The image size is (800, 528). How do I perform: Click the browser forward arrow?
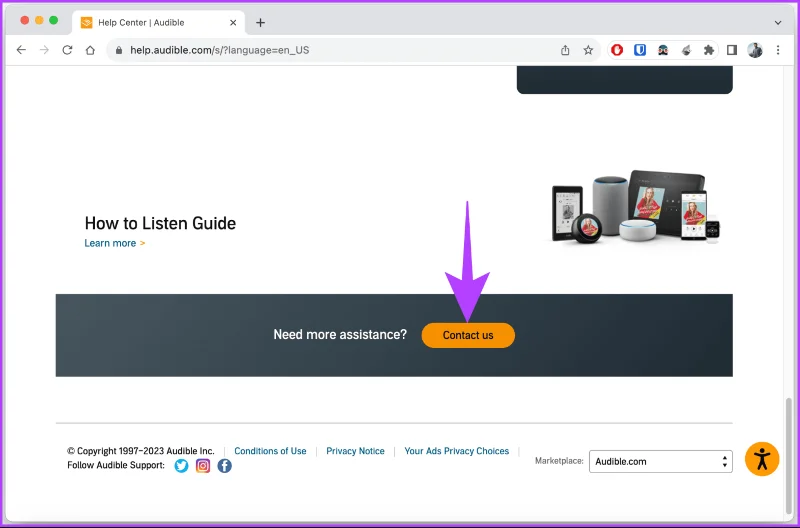coord(44,50)
